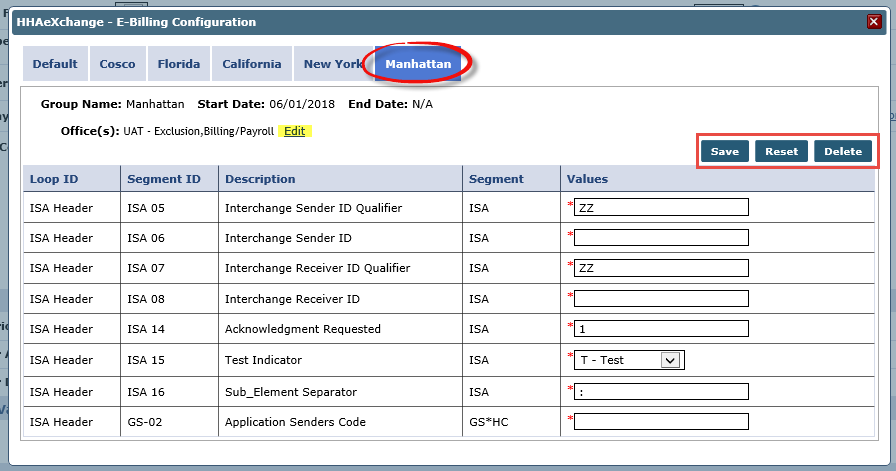This screenshot has height=471, width=896.
Task: Focus the Sub_Element Separator input
Action: coord(661,391)
